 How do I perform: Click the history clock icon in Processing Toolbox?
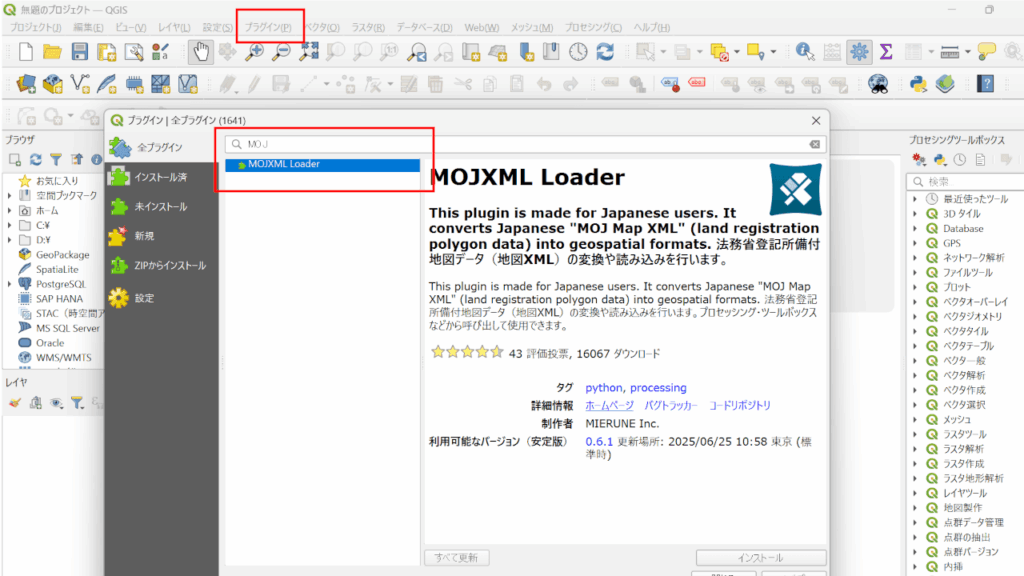[959, 159]
